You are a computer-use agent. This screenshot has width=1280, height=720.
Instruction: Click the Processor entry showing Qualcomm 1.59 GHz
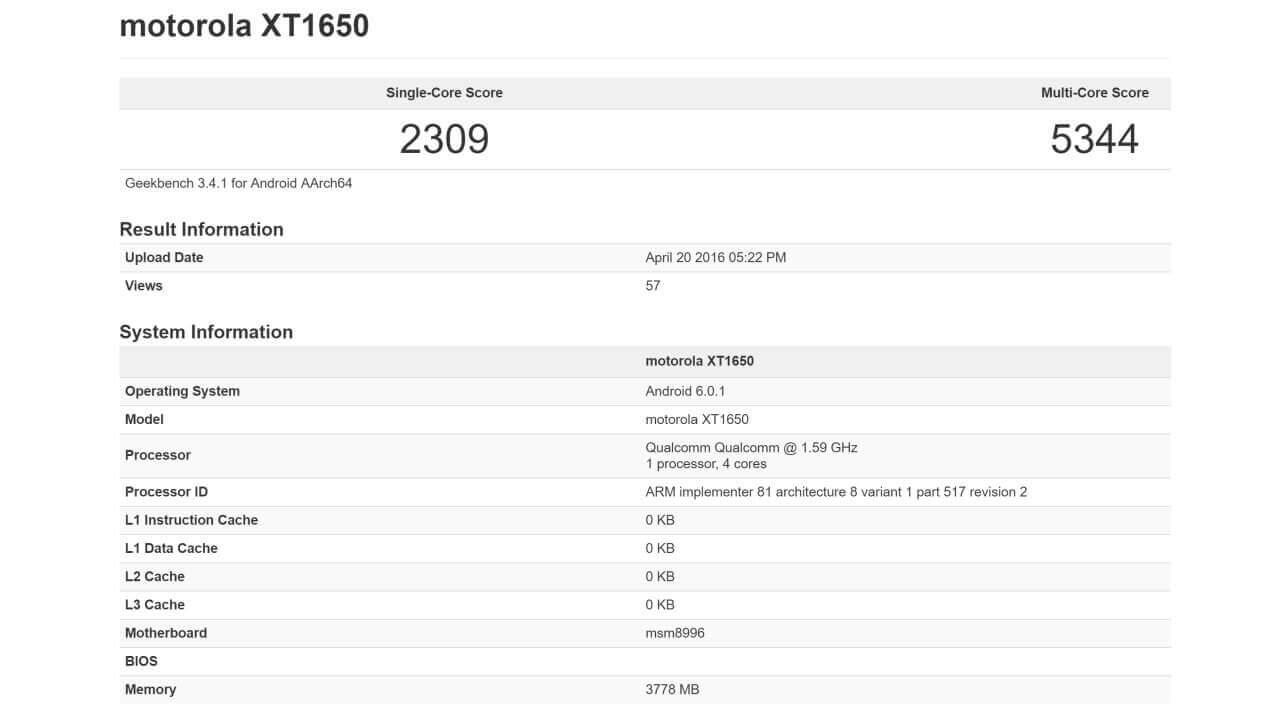[752, 455]
